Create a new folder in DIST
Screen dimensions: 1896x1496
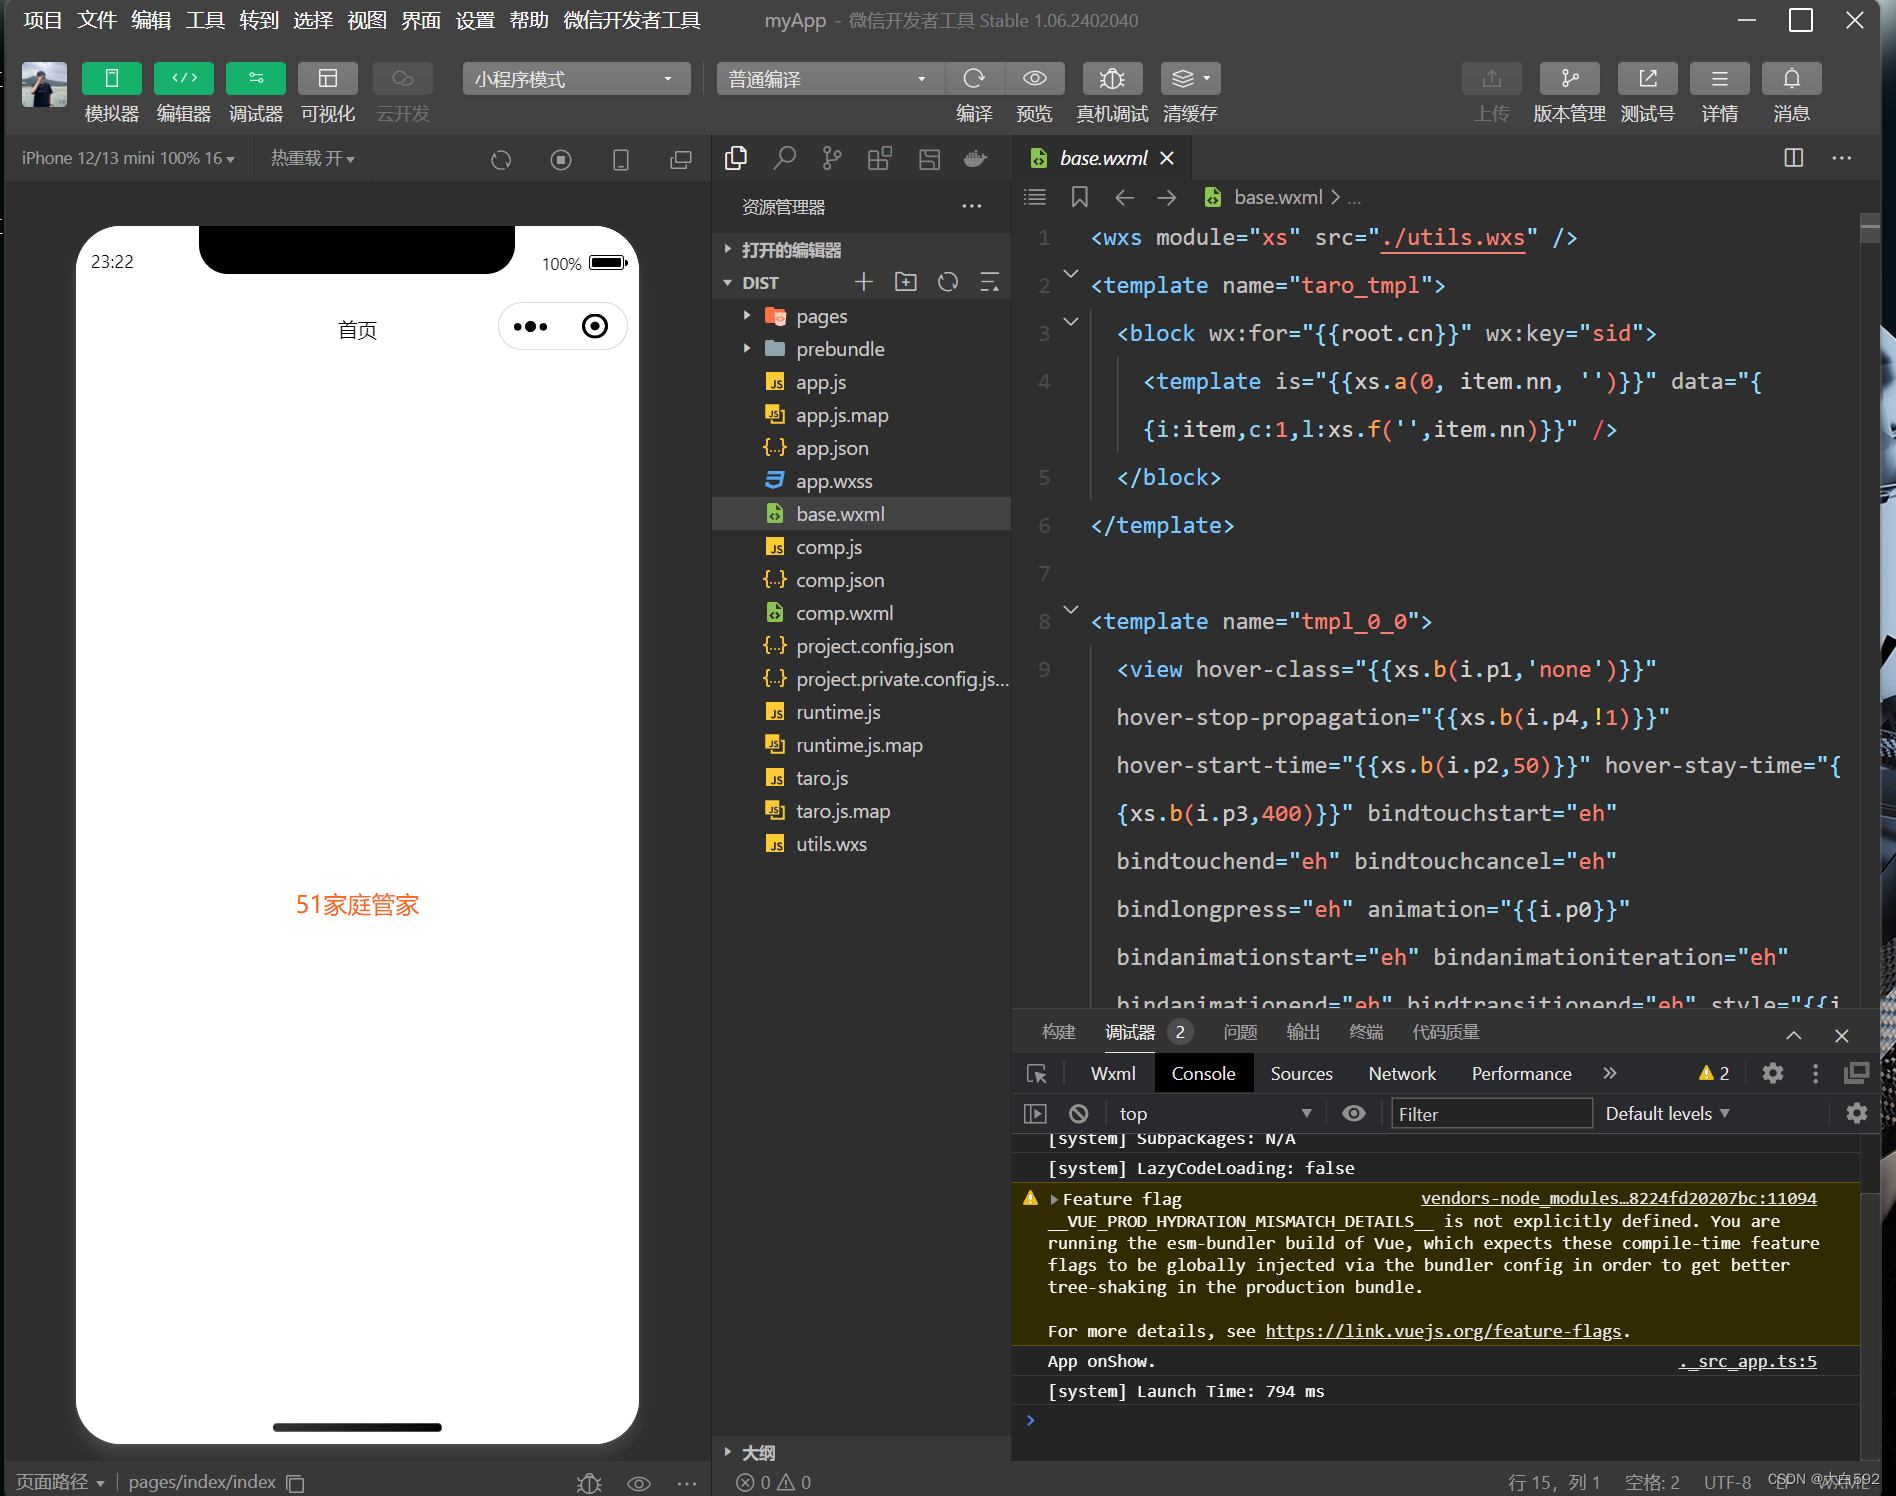(906, 282)
